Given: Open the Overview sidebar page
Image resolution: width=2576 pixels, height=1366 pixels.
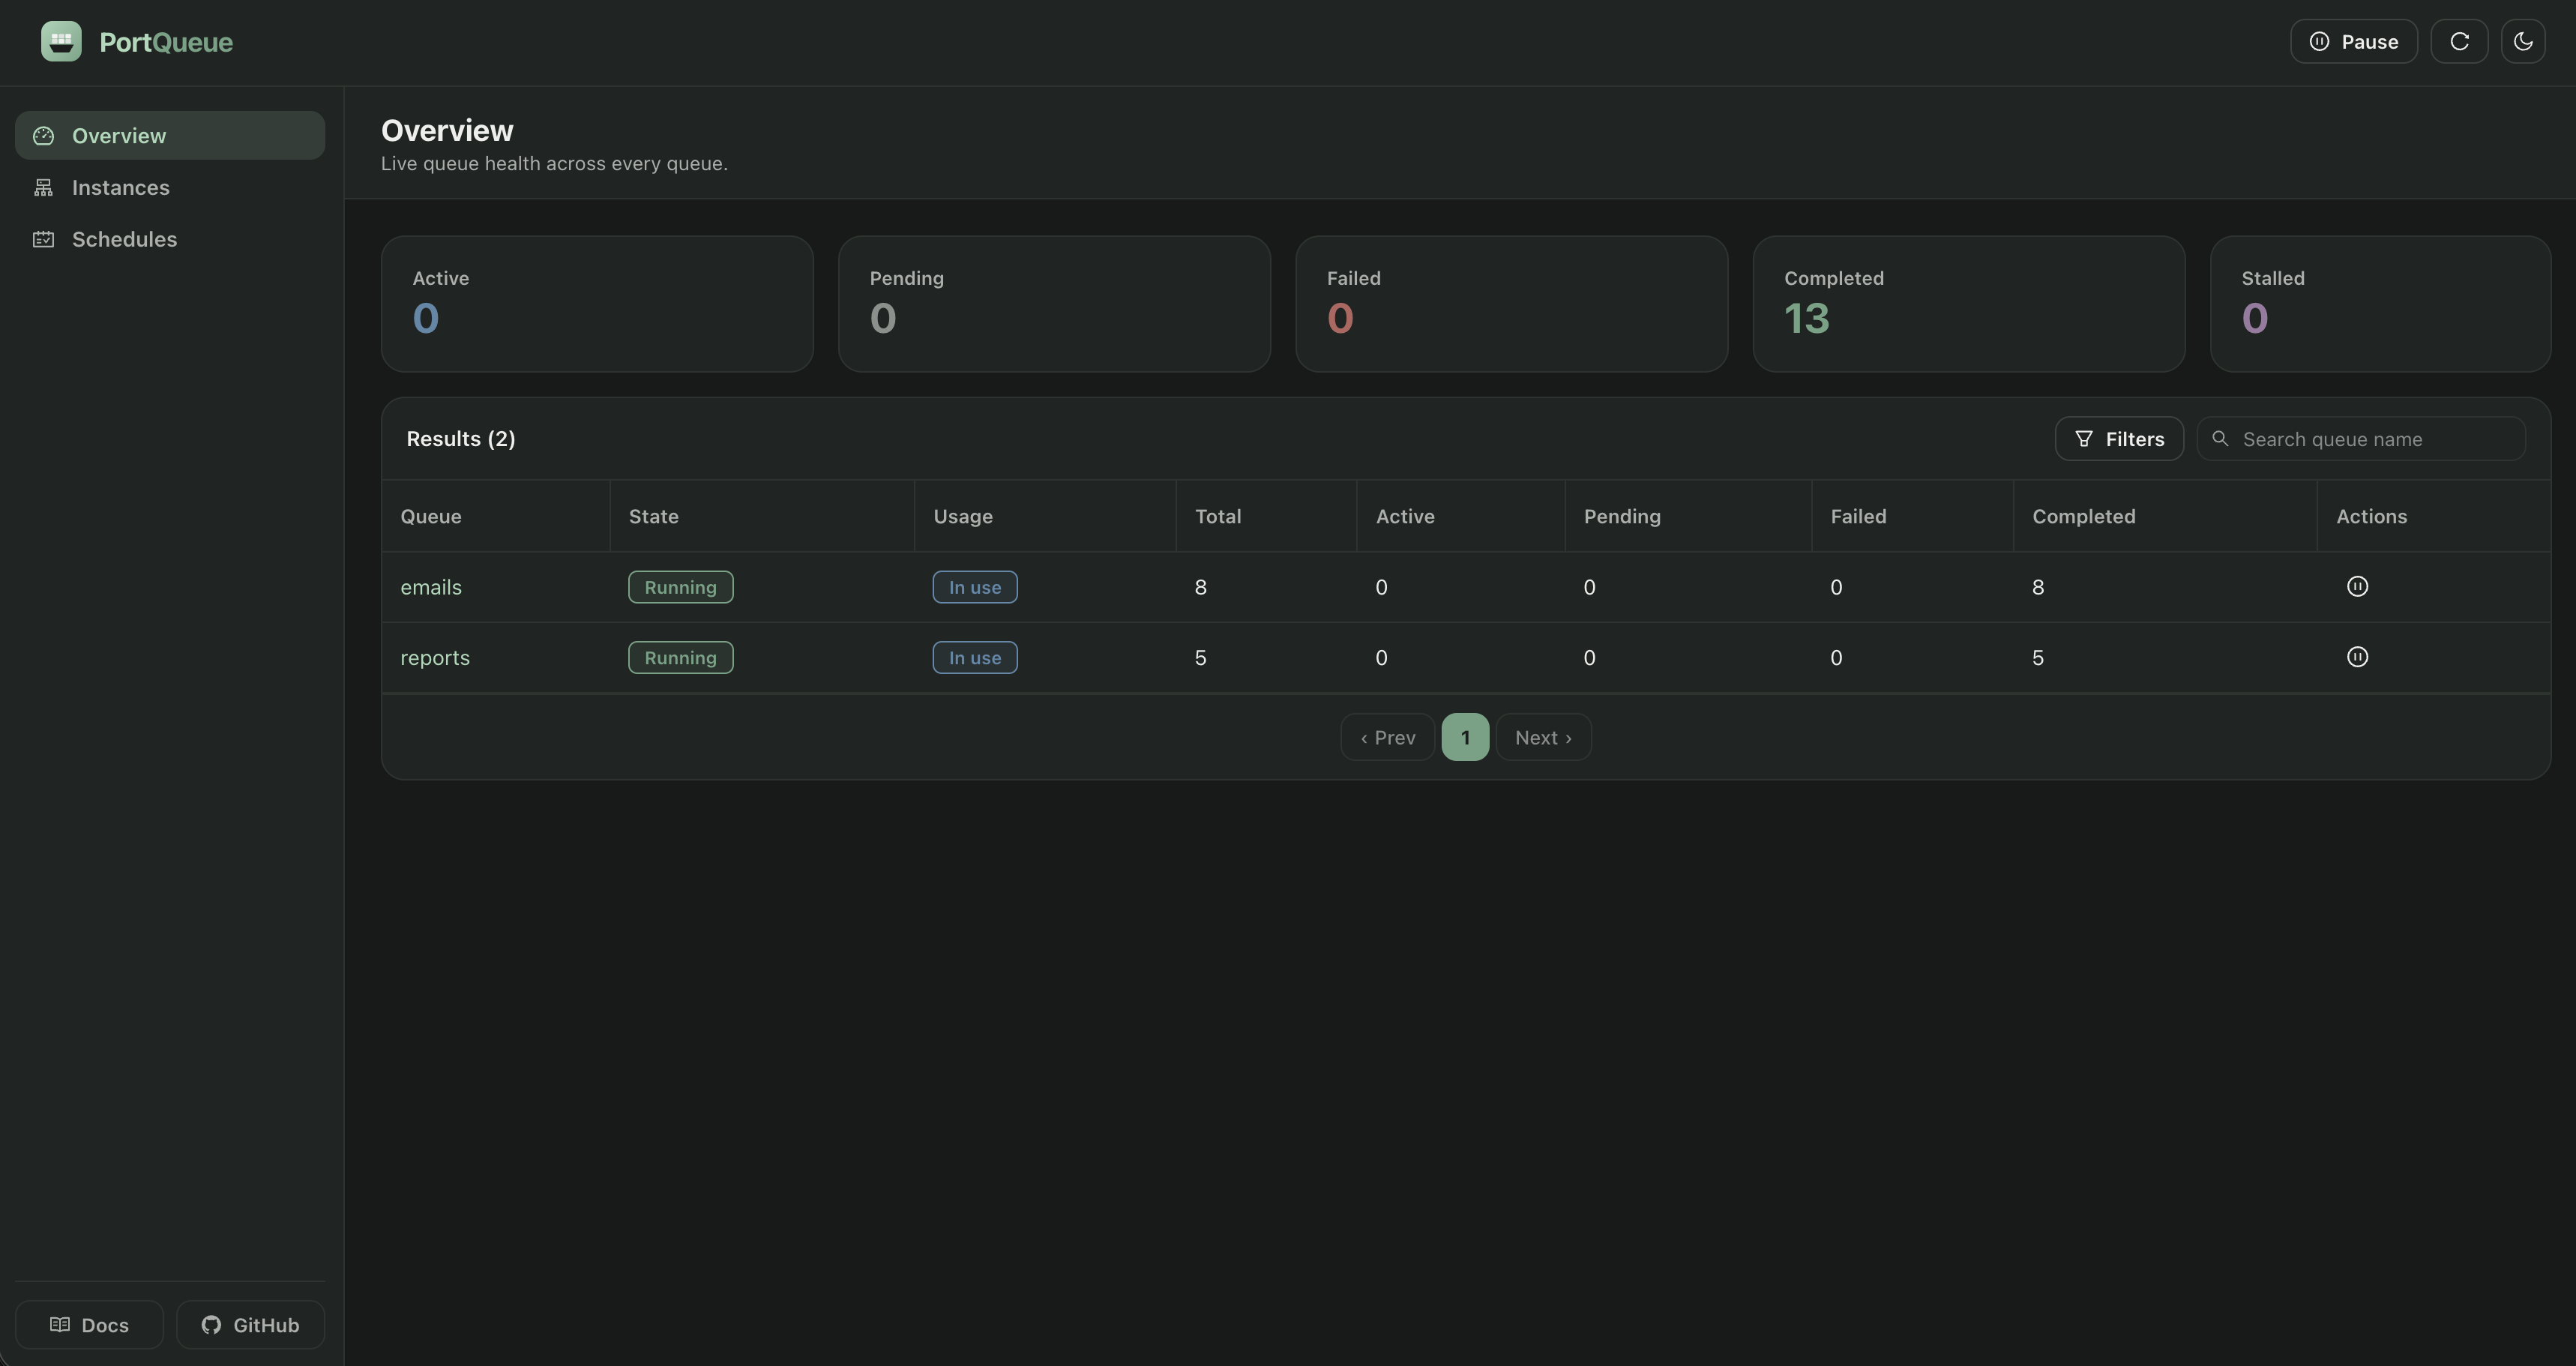Looking at the screenshot, I should 170,135.
